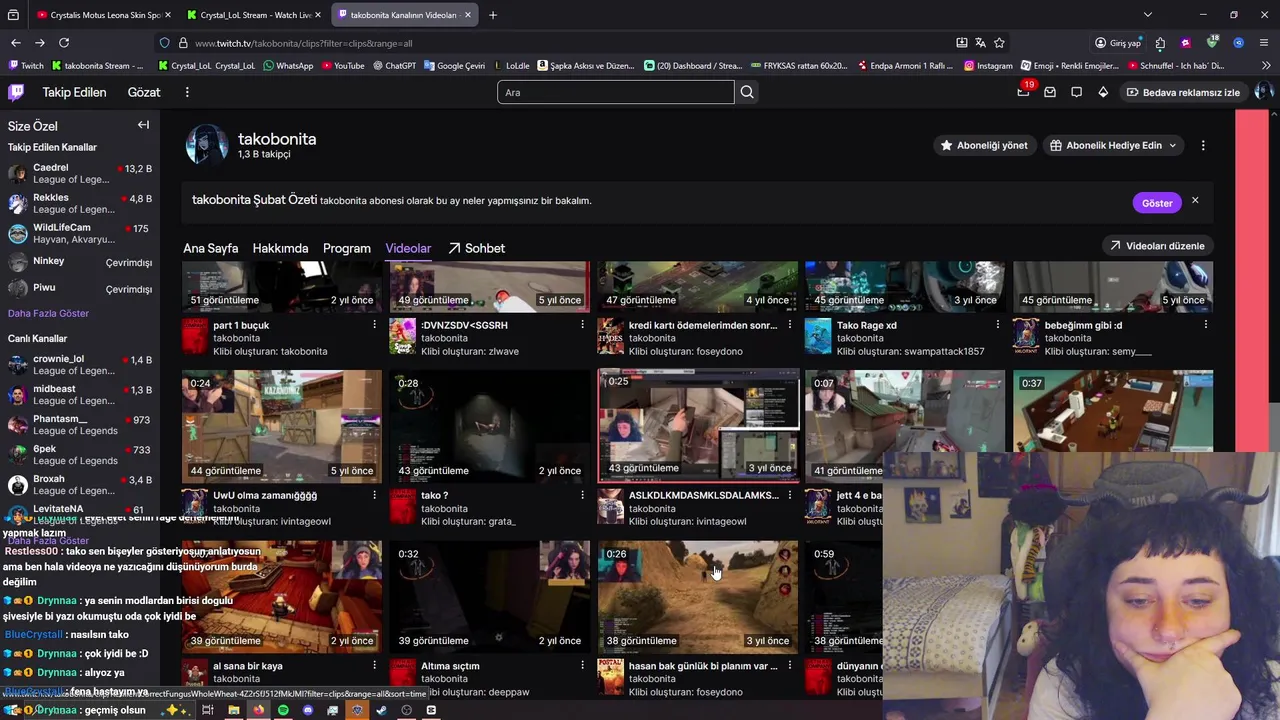This screenshot has height=720, width=1280.
Task: Click the search magnifier button
Action: click(747, 92)
